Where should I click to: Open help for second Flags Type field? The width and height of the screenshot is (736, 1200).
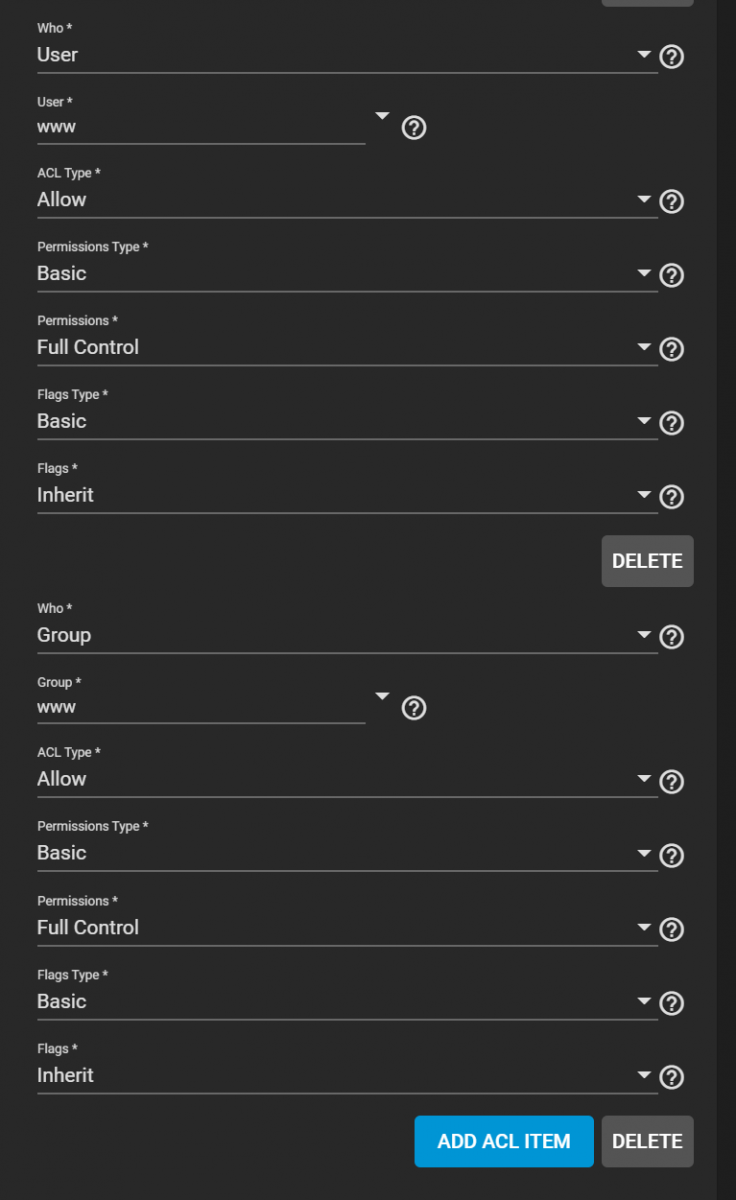point(672,1003)
